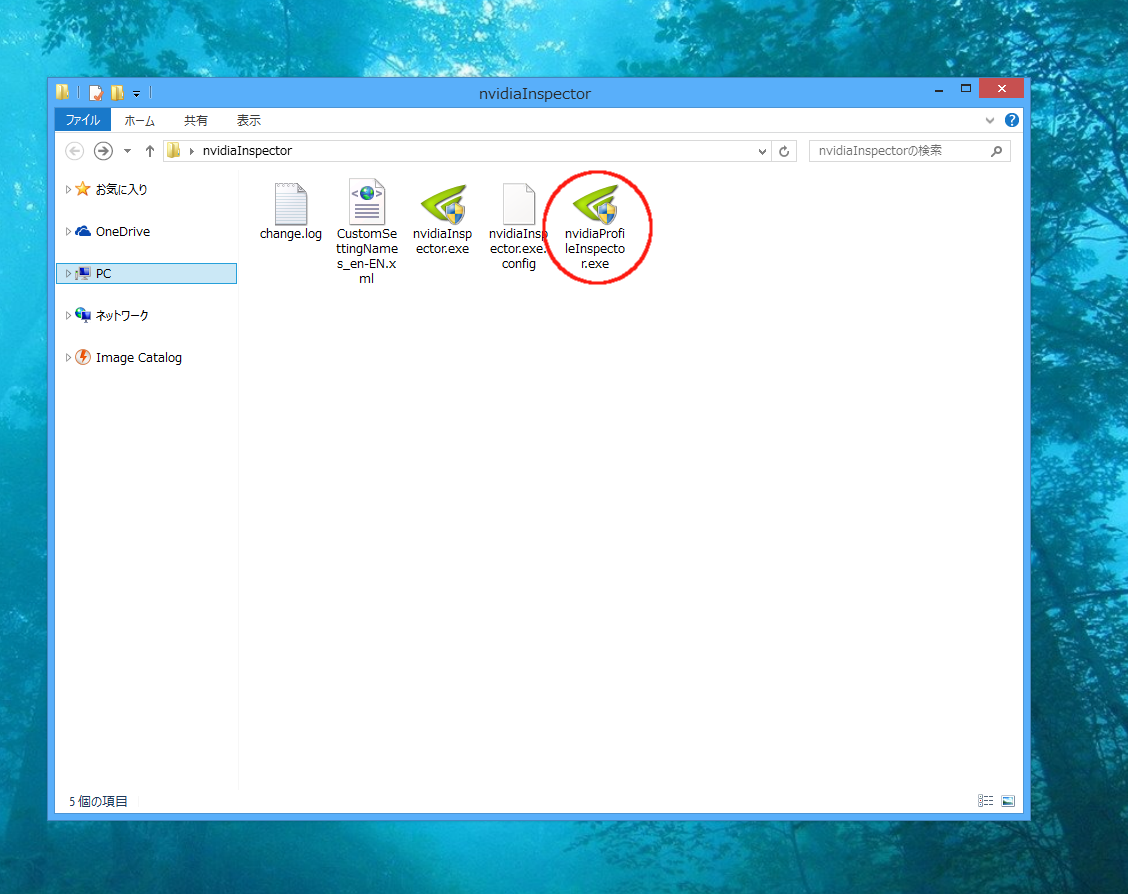The image size is (1128, 894).
Task: Switch to details view in status bar
Action: [986, 801]
